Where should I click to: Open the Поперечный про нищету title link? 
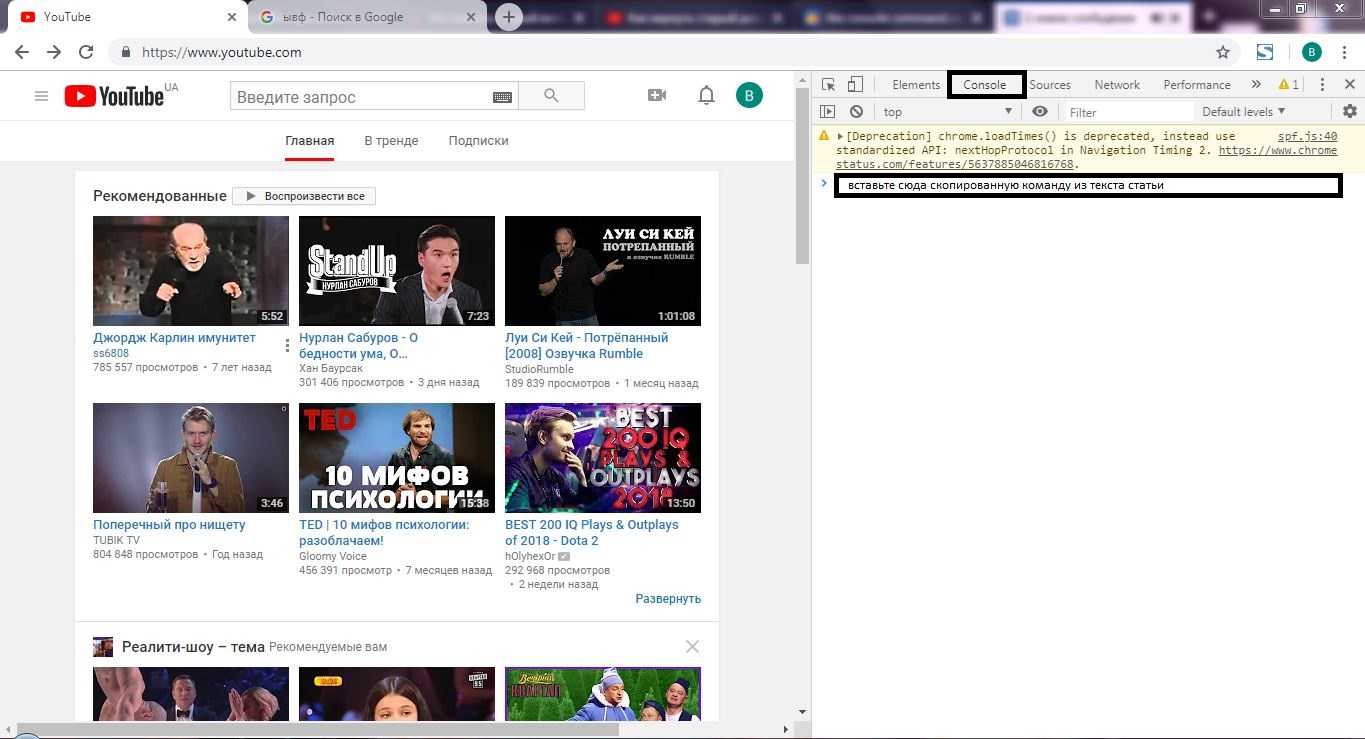169,525
